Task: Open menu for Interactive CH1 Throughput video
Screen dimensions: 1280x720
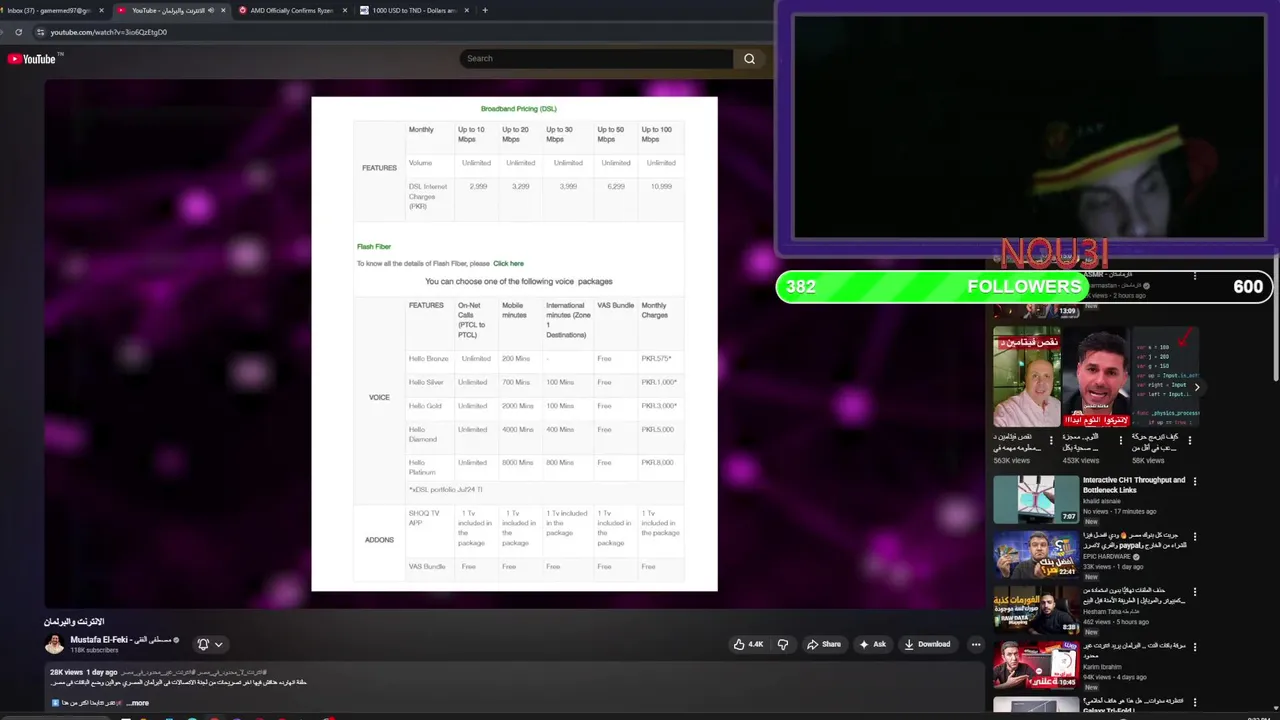Action: [x=1194, y=481]
